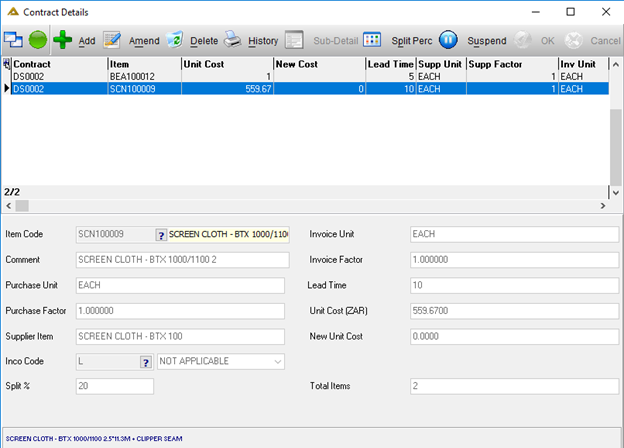This screenshot has height=448, width=624.
Task: Click the Sub-Detail form icon
Action: click(x=294, y=40)
